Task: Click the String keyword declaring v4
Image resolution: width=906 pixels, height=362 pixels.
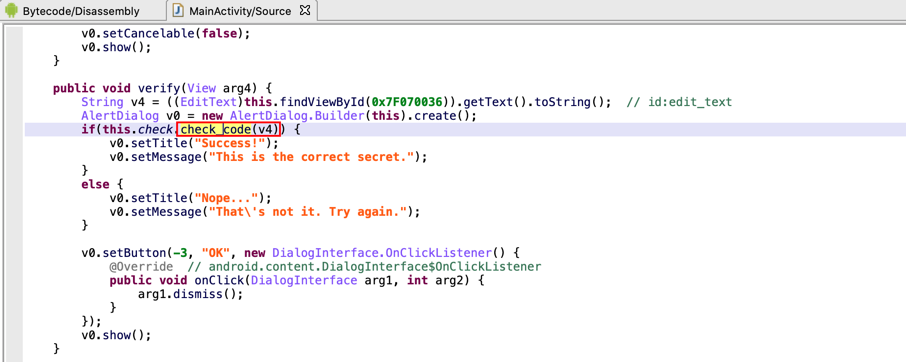Action: pos(102,102)
